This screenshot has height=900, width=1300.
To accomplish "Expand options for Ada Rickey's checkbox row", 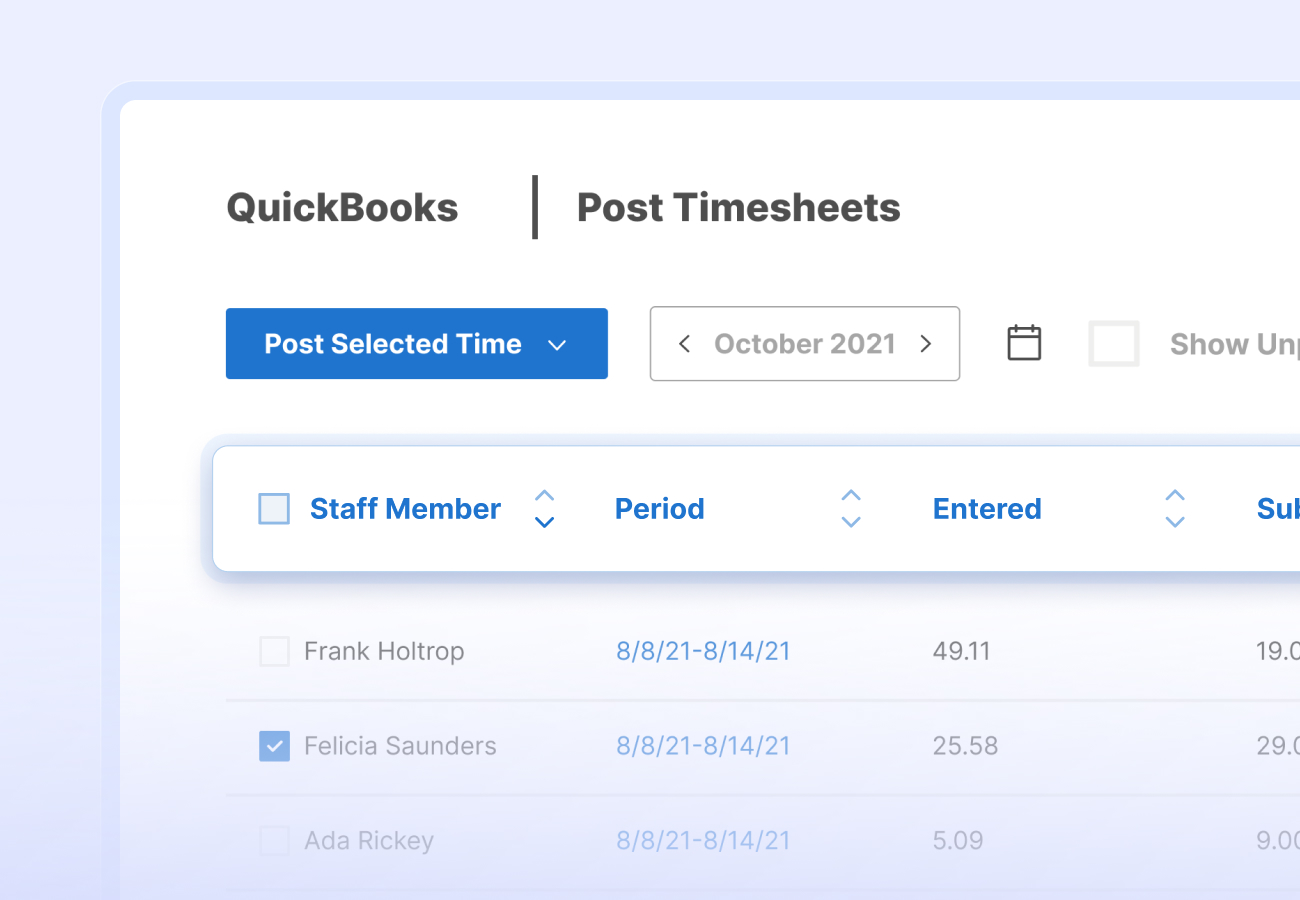I will [274, 841].
